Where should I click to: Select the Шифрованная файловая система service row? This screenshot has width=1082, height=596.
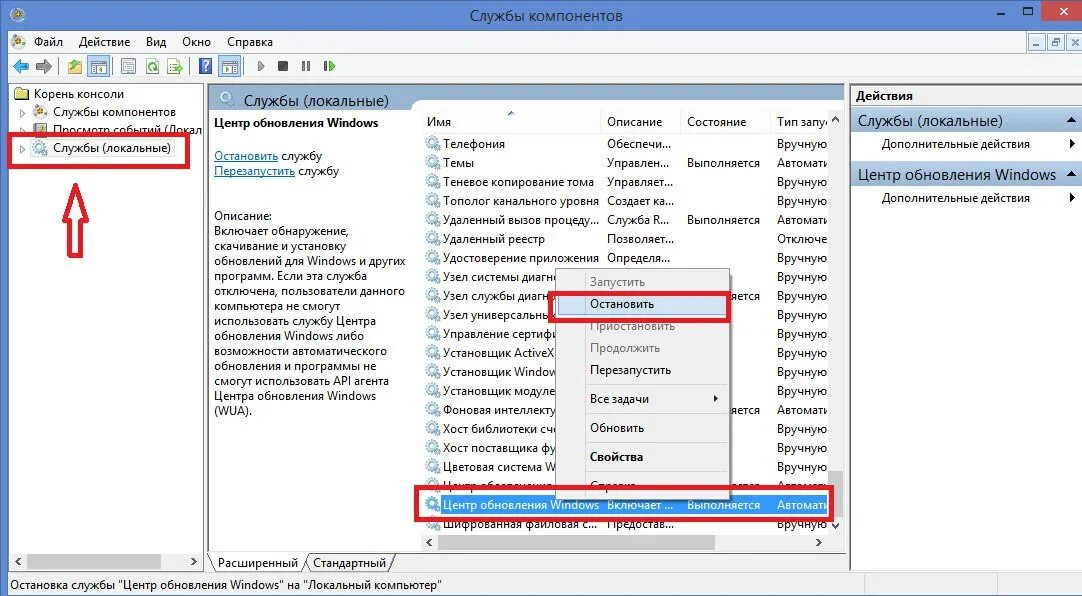point(626,524)
